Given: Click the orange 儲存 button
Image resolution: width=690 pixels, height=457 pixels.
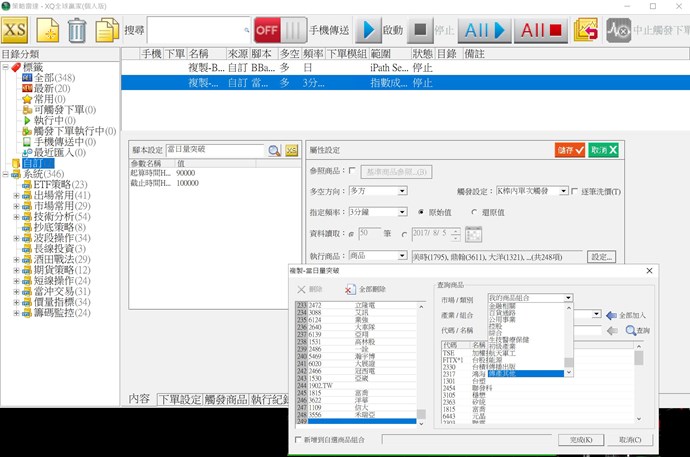Looking at the screenshot, I should [570, 150].
